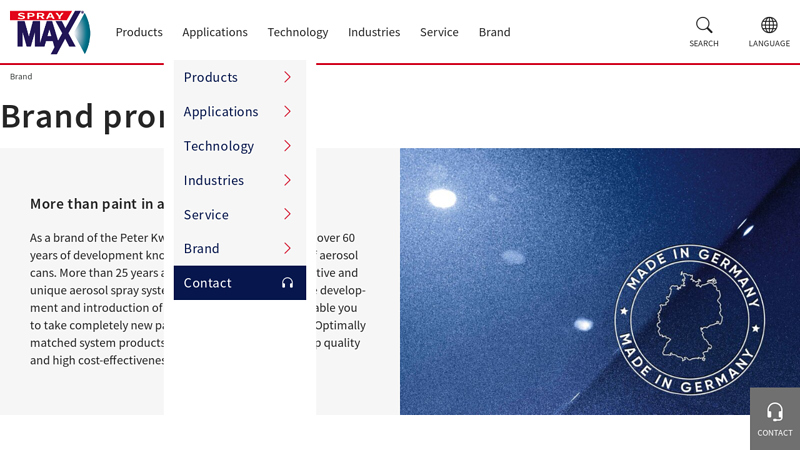Screen dimensions: 800x450
Task: Select Products in top navigation bar
Action: (139, 32)
